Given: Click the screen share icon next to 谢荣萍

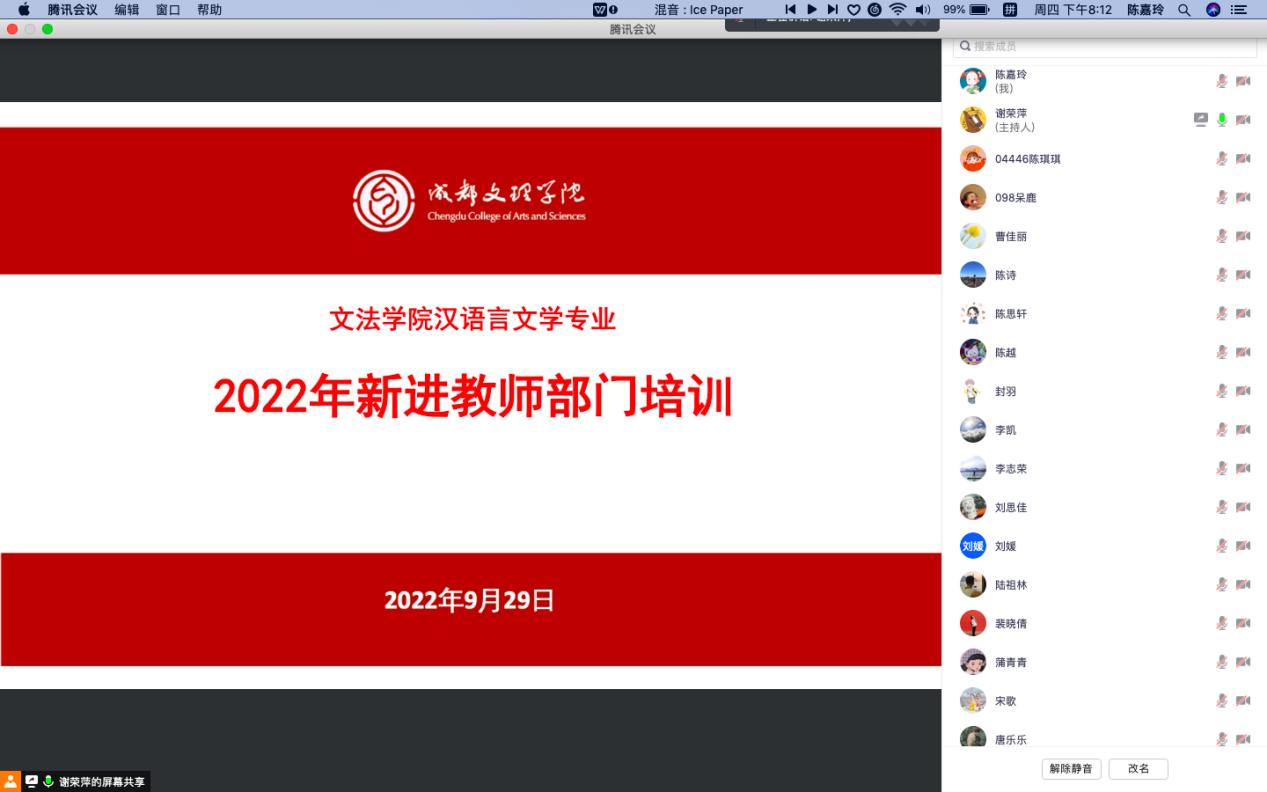Looking at the screenshot, I should pyautogui.click(x=1201, y=120).
